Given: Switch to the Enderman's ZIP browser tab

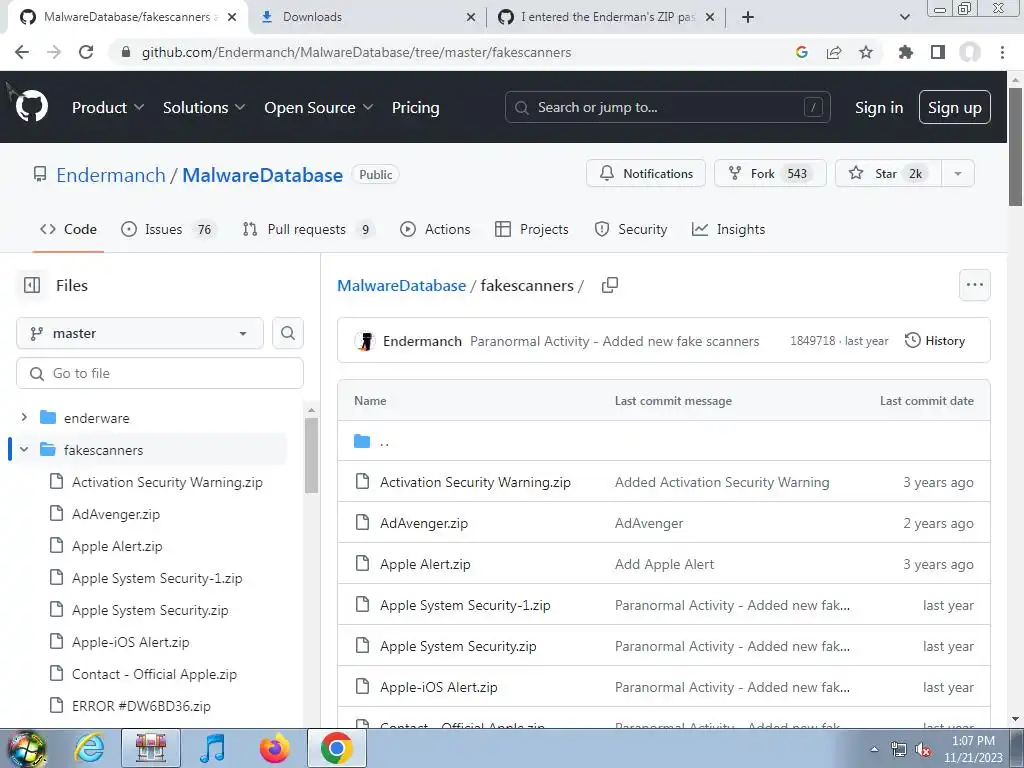Looking at the screenshot, I should 605,17.
